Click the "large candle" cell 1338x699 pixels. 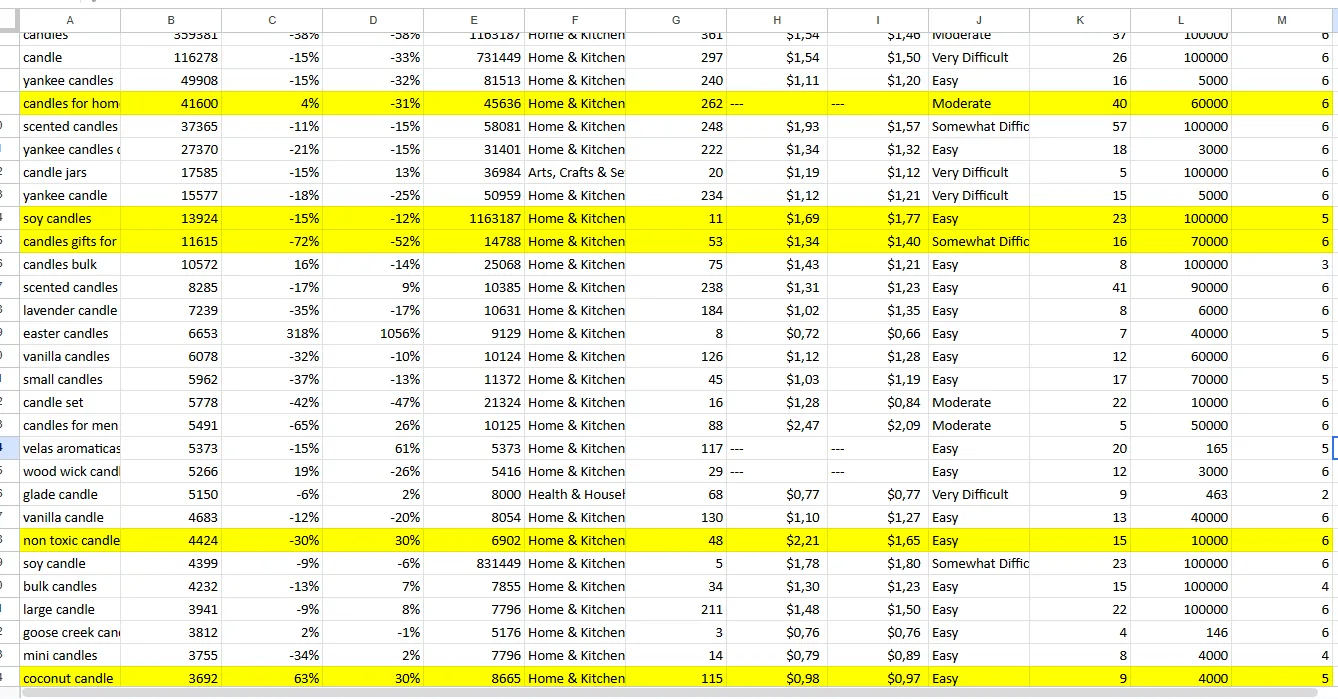point(70,610)
